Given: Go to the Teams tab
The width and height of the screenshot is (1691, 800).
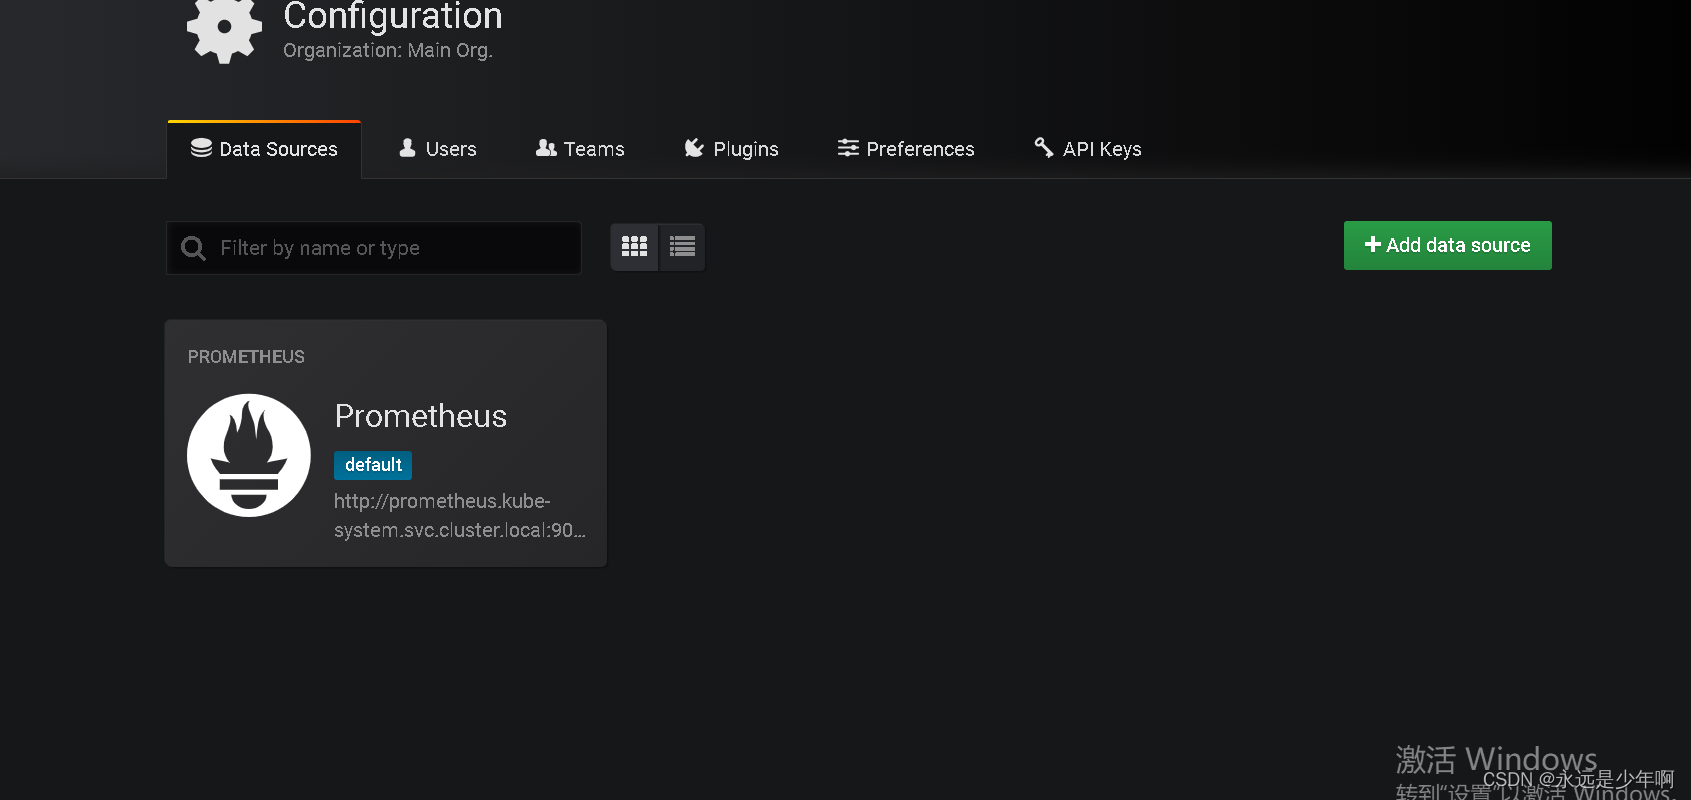Looking at the screenshot, I should tap(580, 149).
